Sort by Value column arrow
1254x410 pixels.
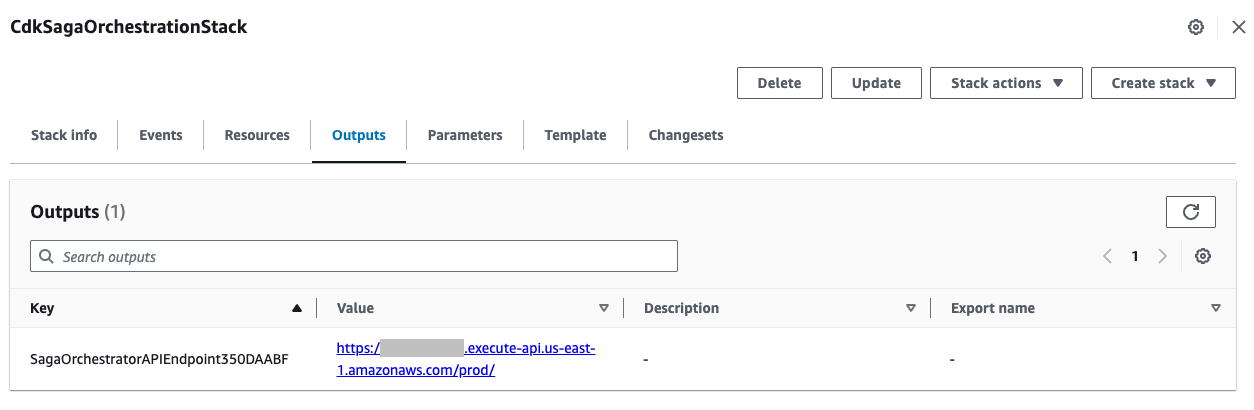point(603,309)
